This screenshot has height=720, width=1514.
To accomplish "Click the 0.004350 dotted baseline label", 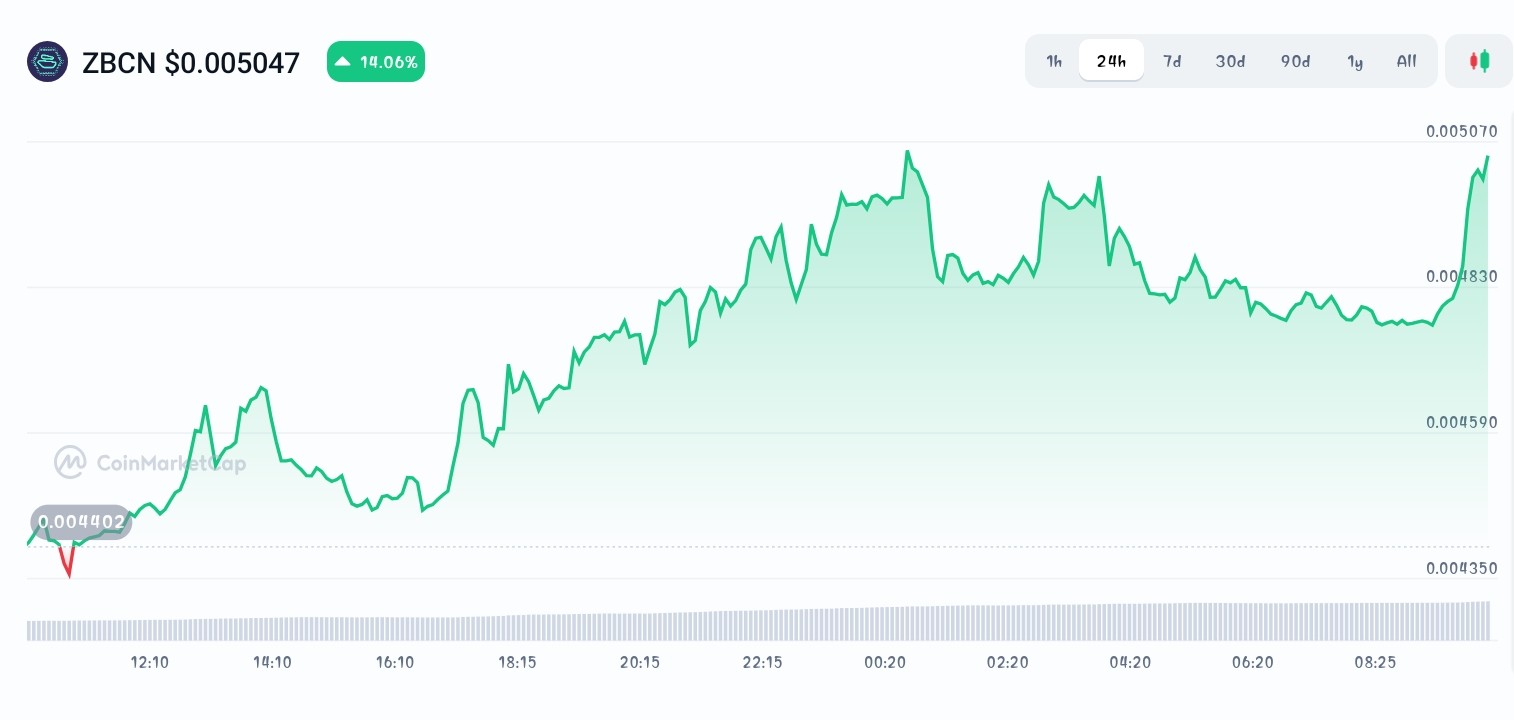I will (x=1461, y=568).
